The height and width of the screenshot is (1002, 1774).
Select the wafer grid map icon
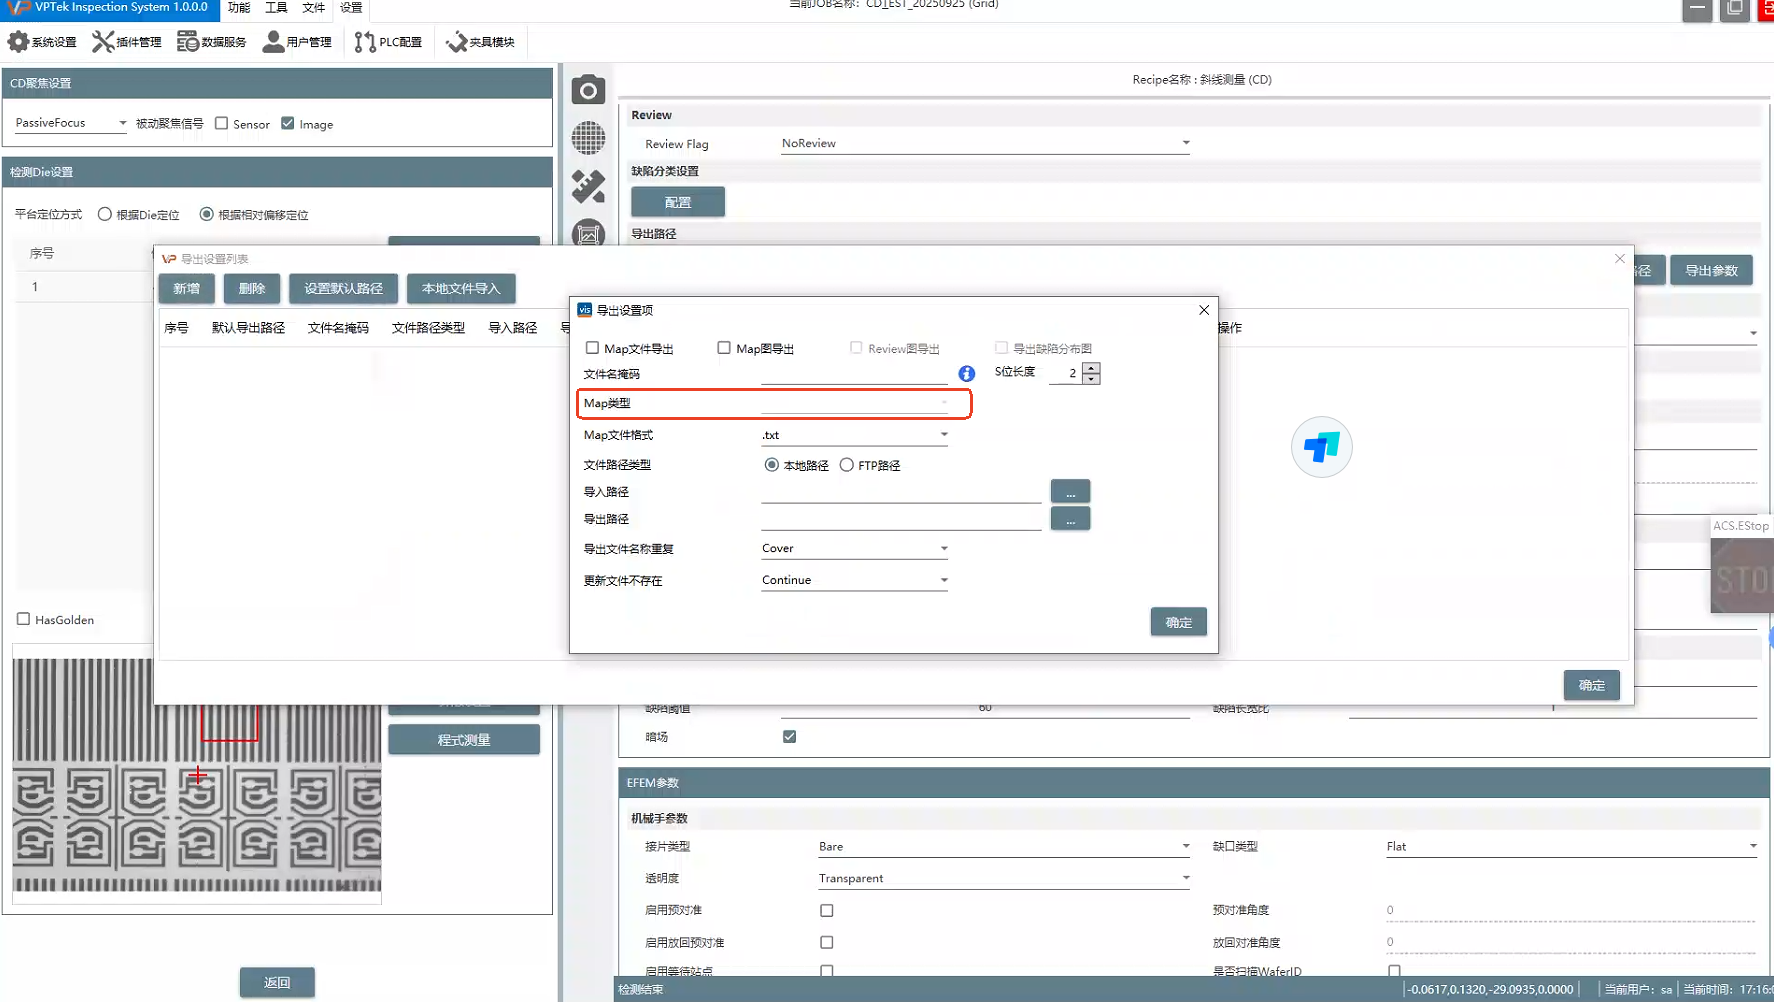click(x=588, y=138)
